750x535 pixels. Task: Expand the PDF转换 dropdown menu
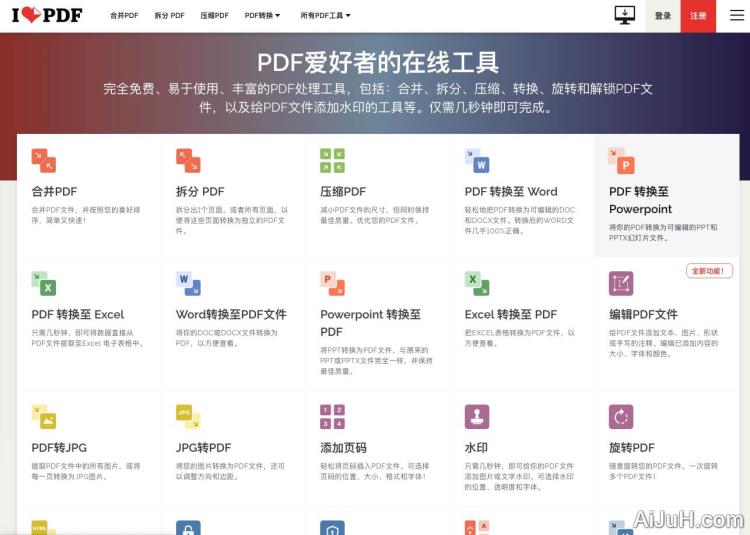click(262, 15)
